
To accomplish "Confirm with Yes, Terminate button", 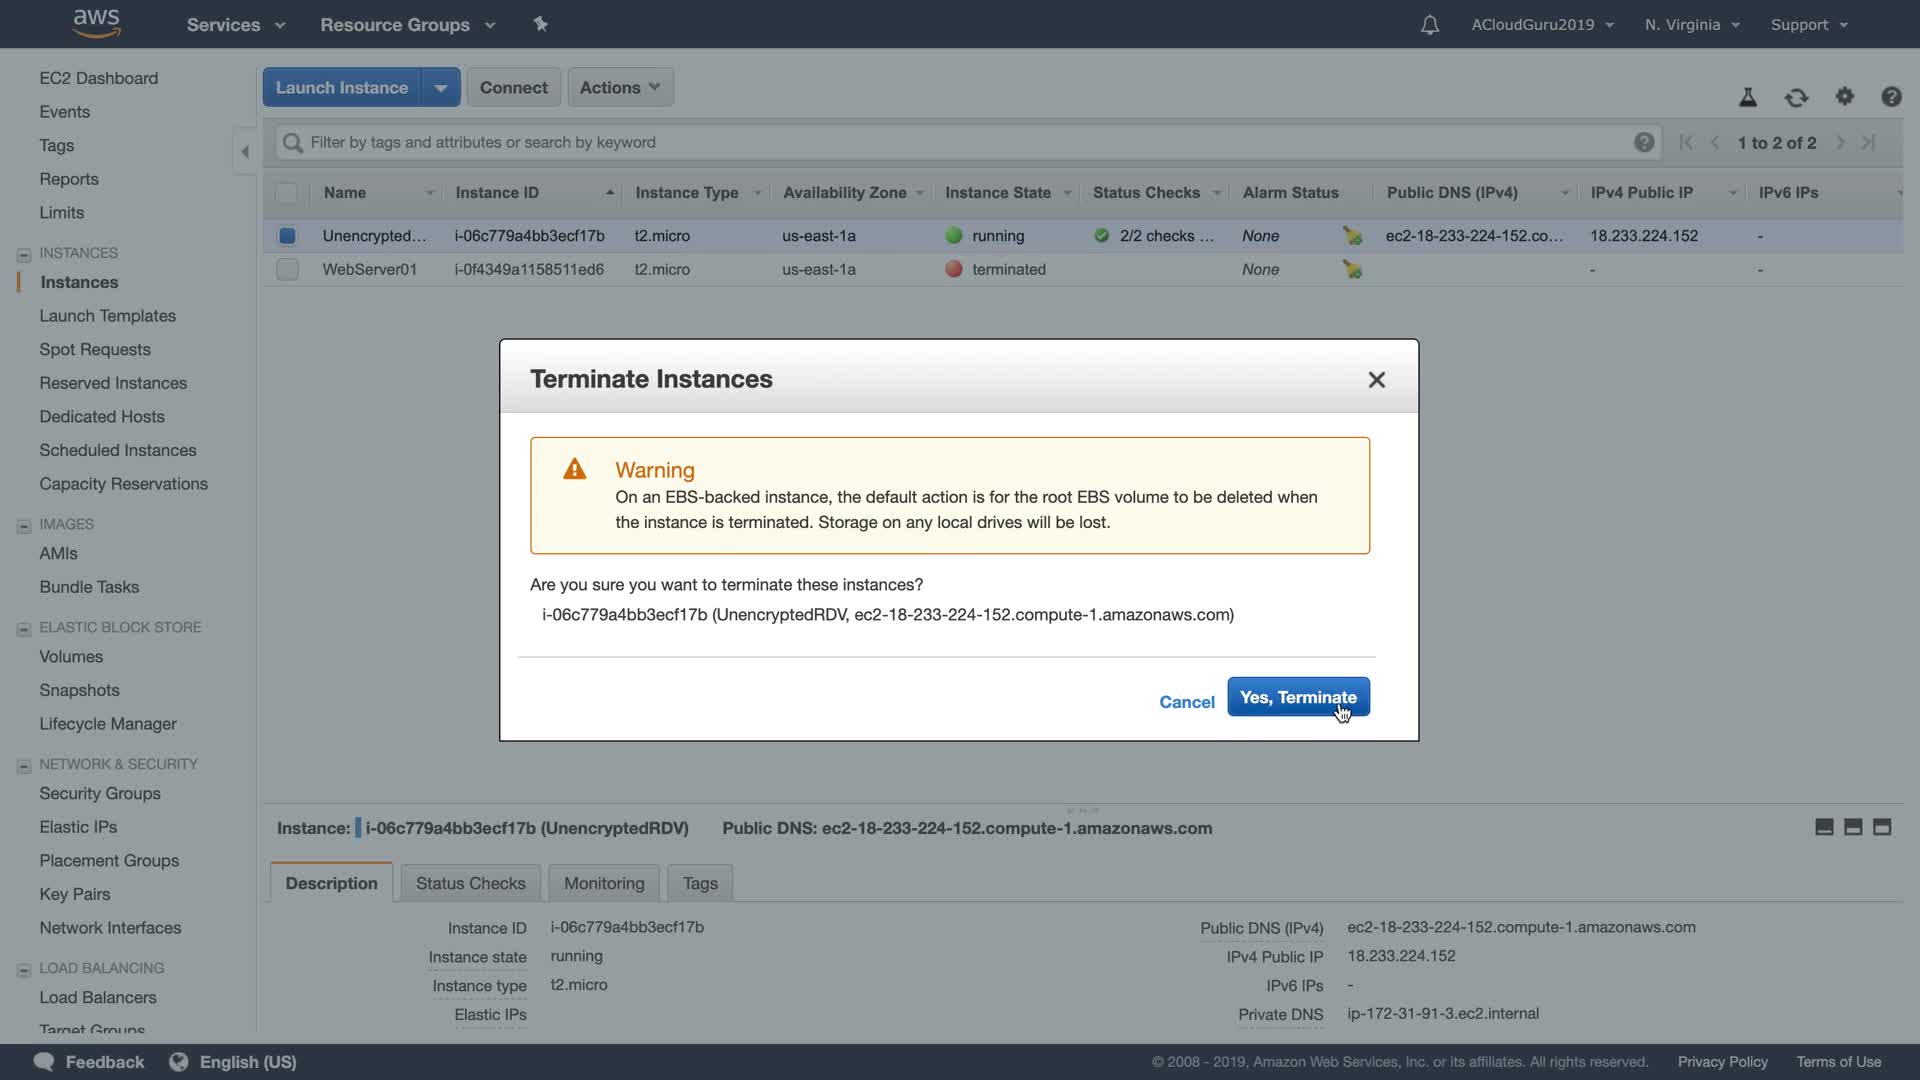I will tap(1298, 697).
